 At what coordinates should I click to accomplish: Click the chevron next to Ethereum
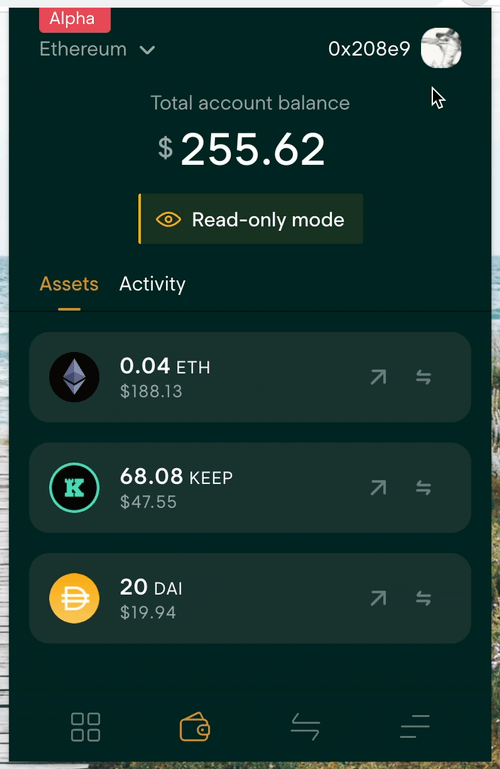tap(147, 50)
